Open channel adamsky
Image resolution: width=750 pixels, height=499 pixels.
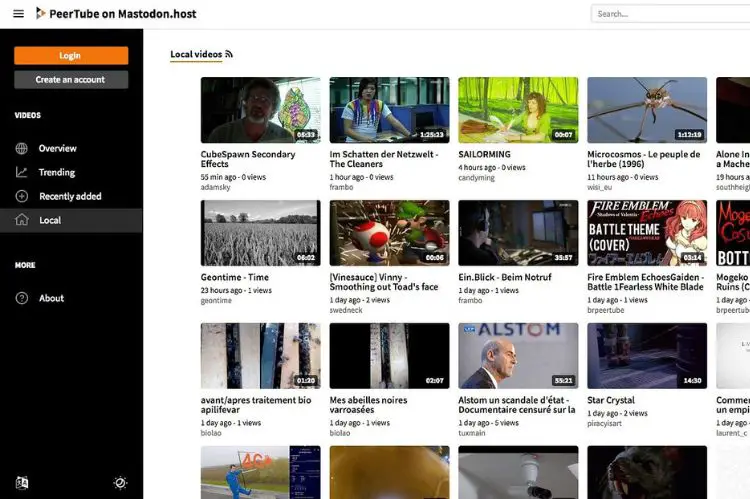point(215,188)
